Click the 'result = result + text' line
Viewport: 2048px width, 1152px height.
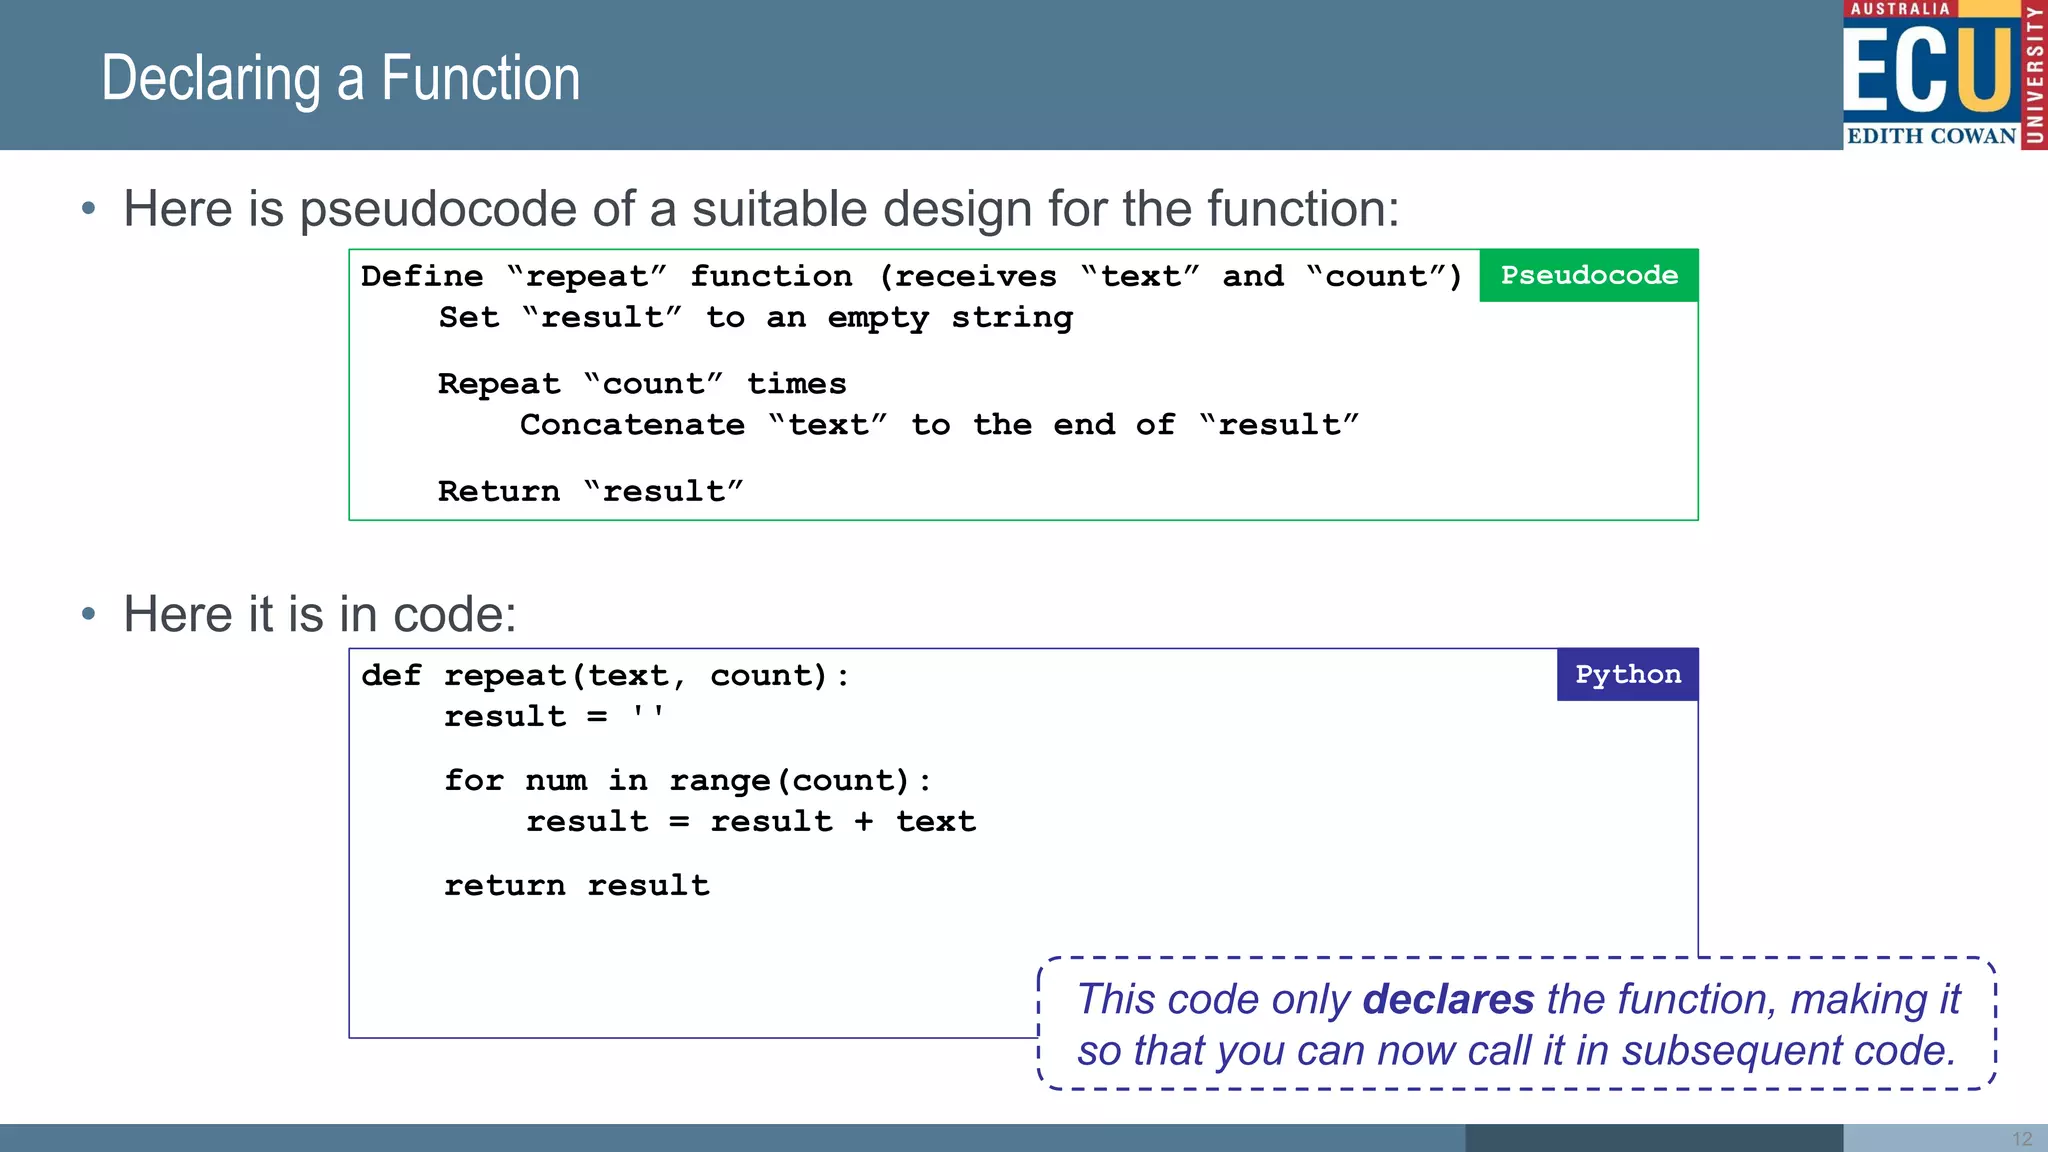click(x=750, y=822)
